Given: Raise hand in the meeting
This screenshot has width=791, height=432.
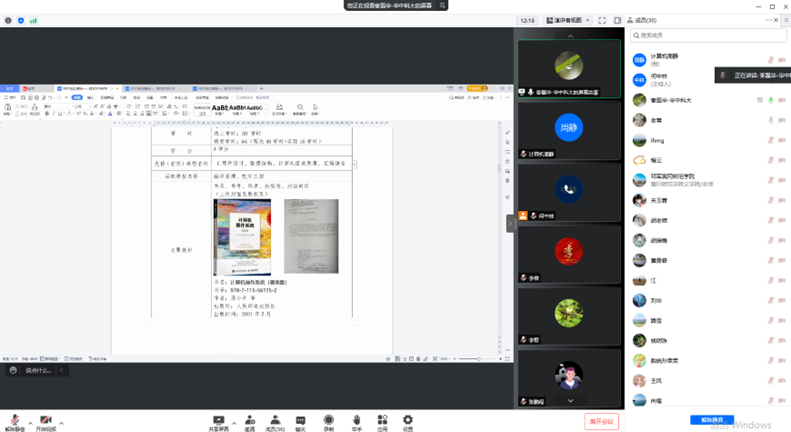Looking at the screenshot, I should tap(356, 422).
